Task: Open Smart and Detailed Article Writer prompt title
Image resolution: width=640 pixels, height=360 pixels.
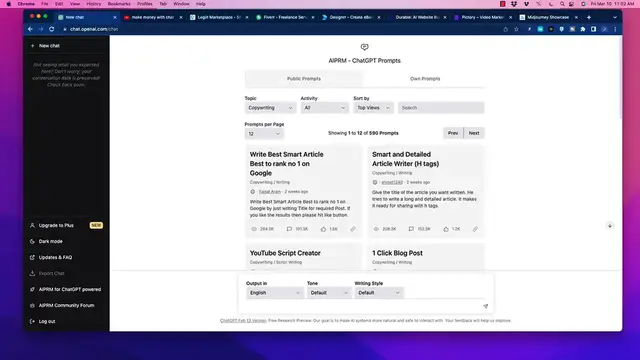Action: pos(405,159)
